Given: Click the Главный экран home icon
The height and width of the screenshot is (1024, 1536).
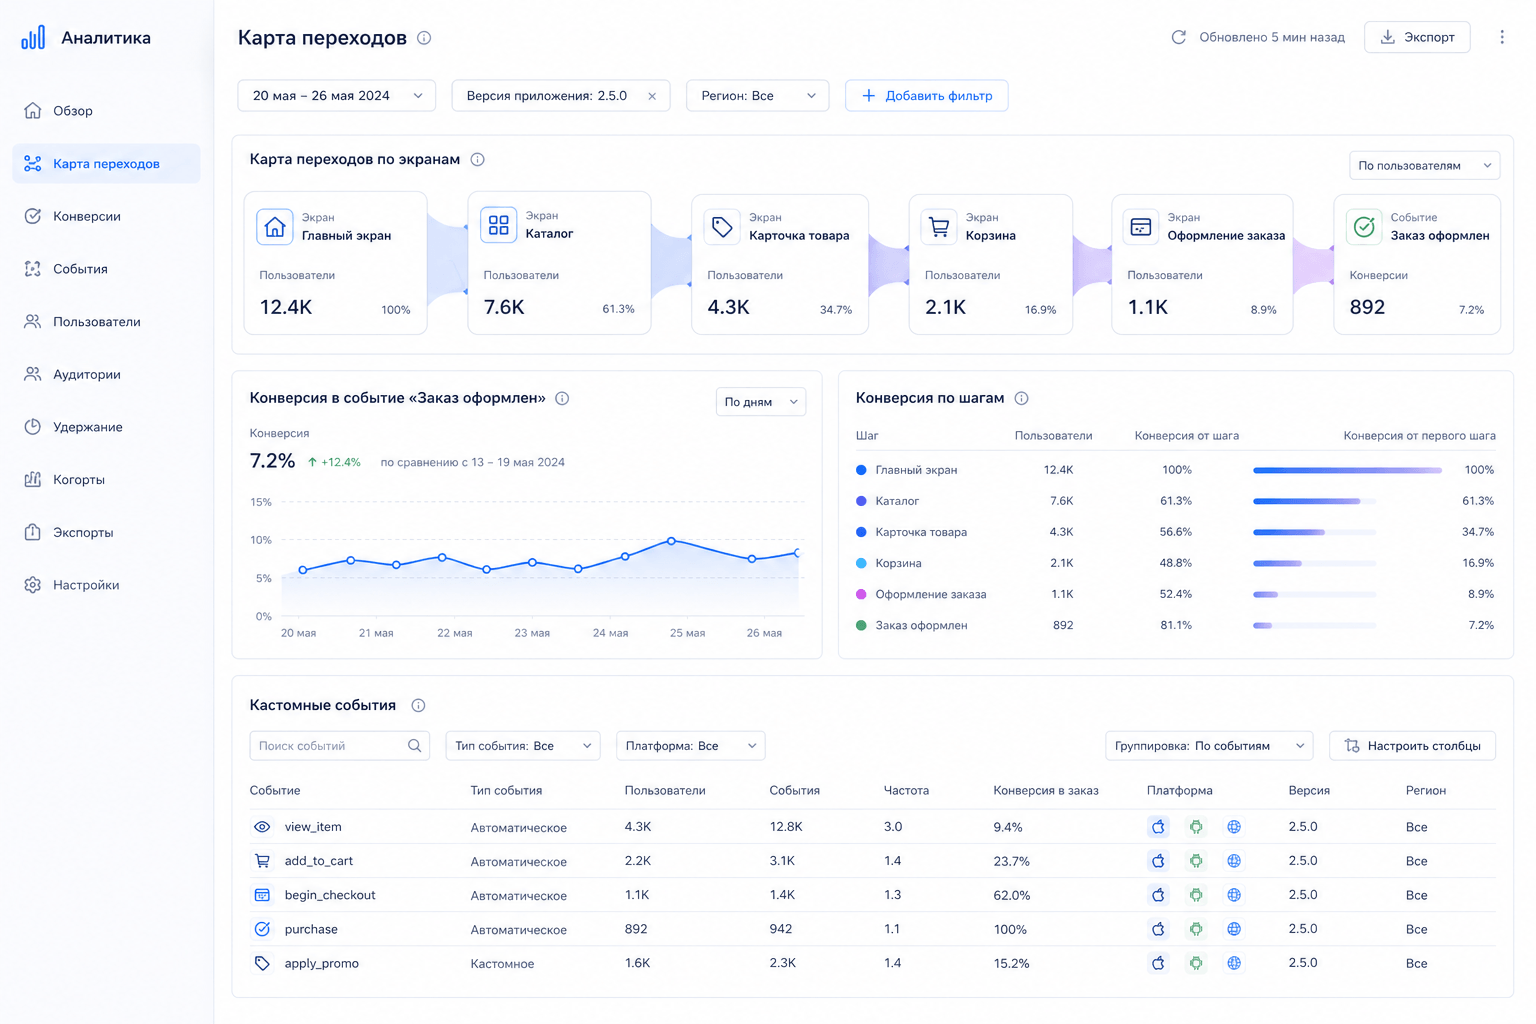Looking at the screenshot, I should point(274,227).
